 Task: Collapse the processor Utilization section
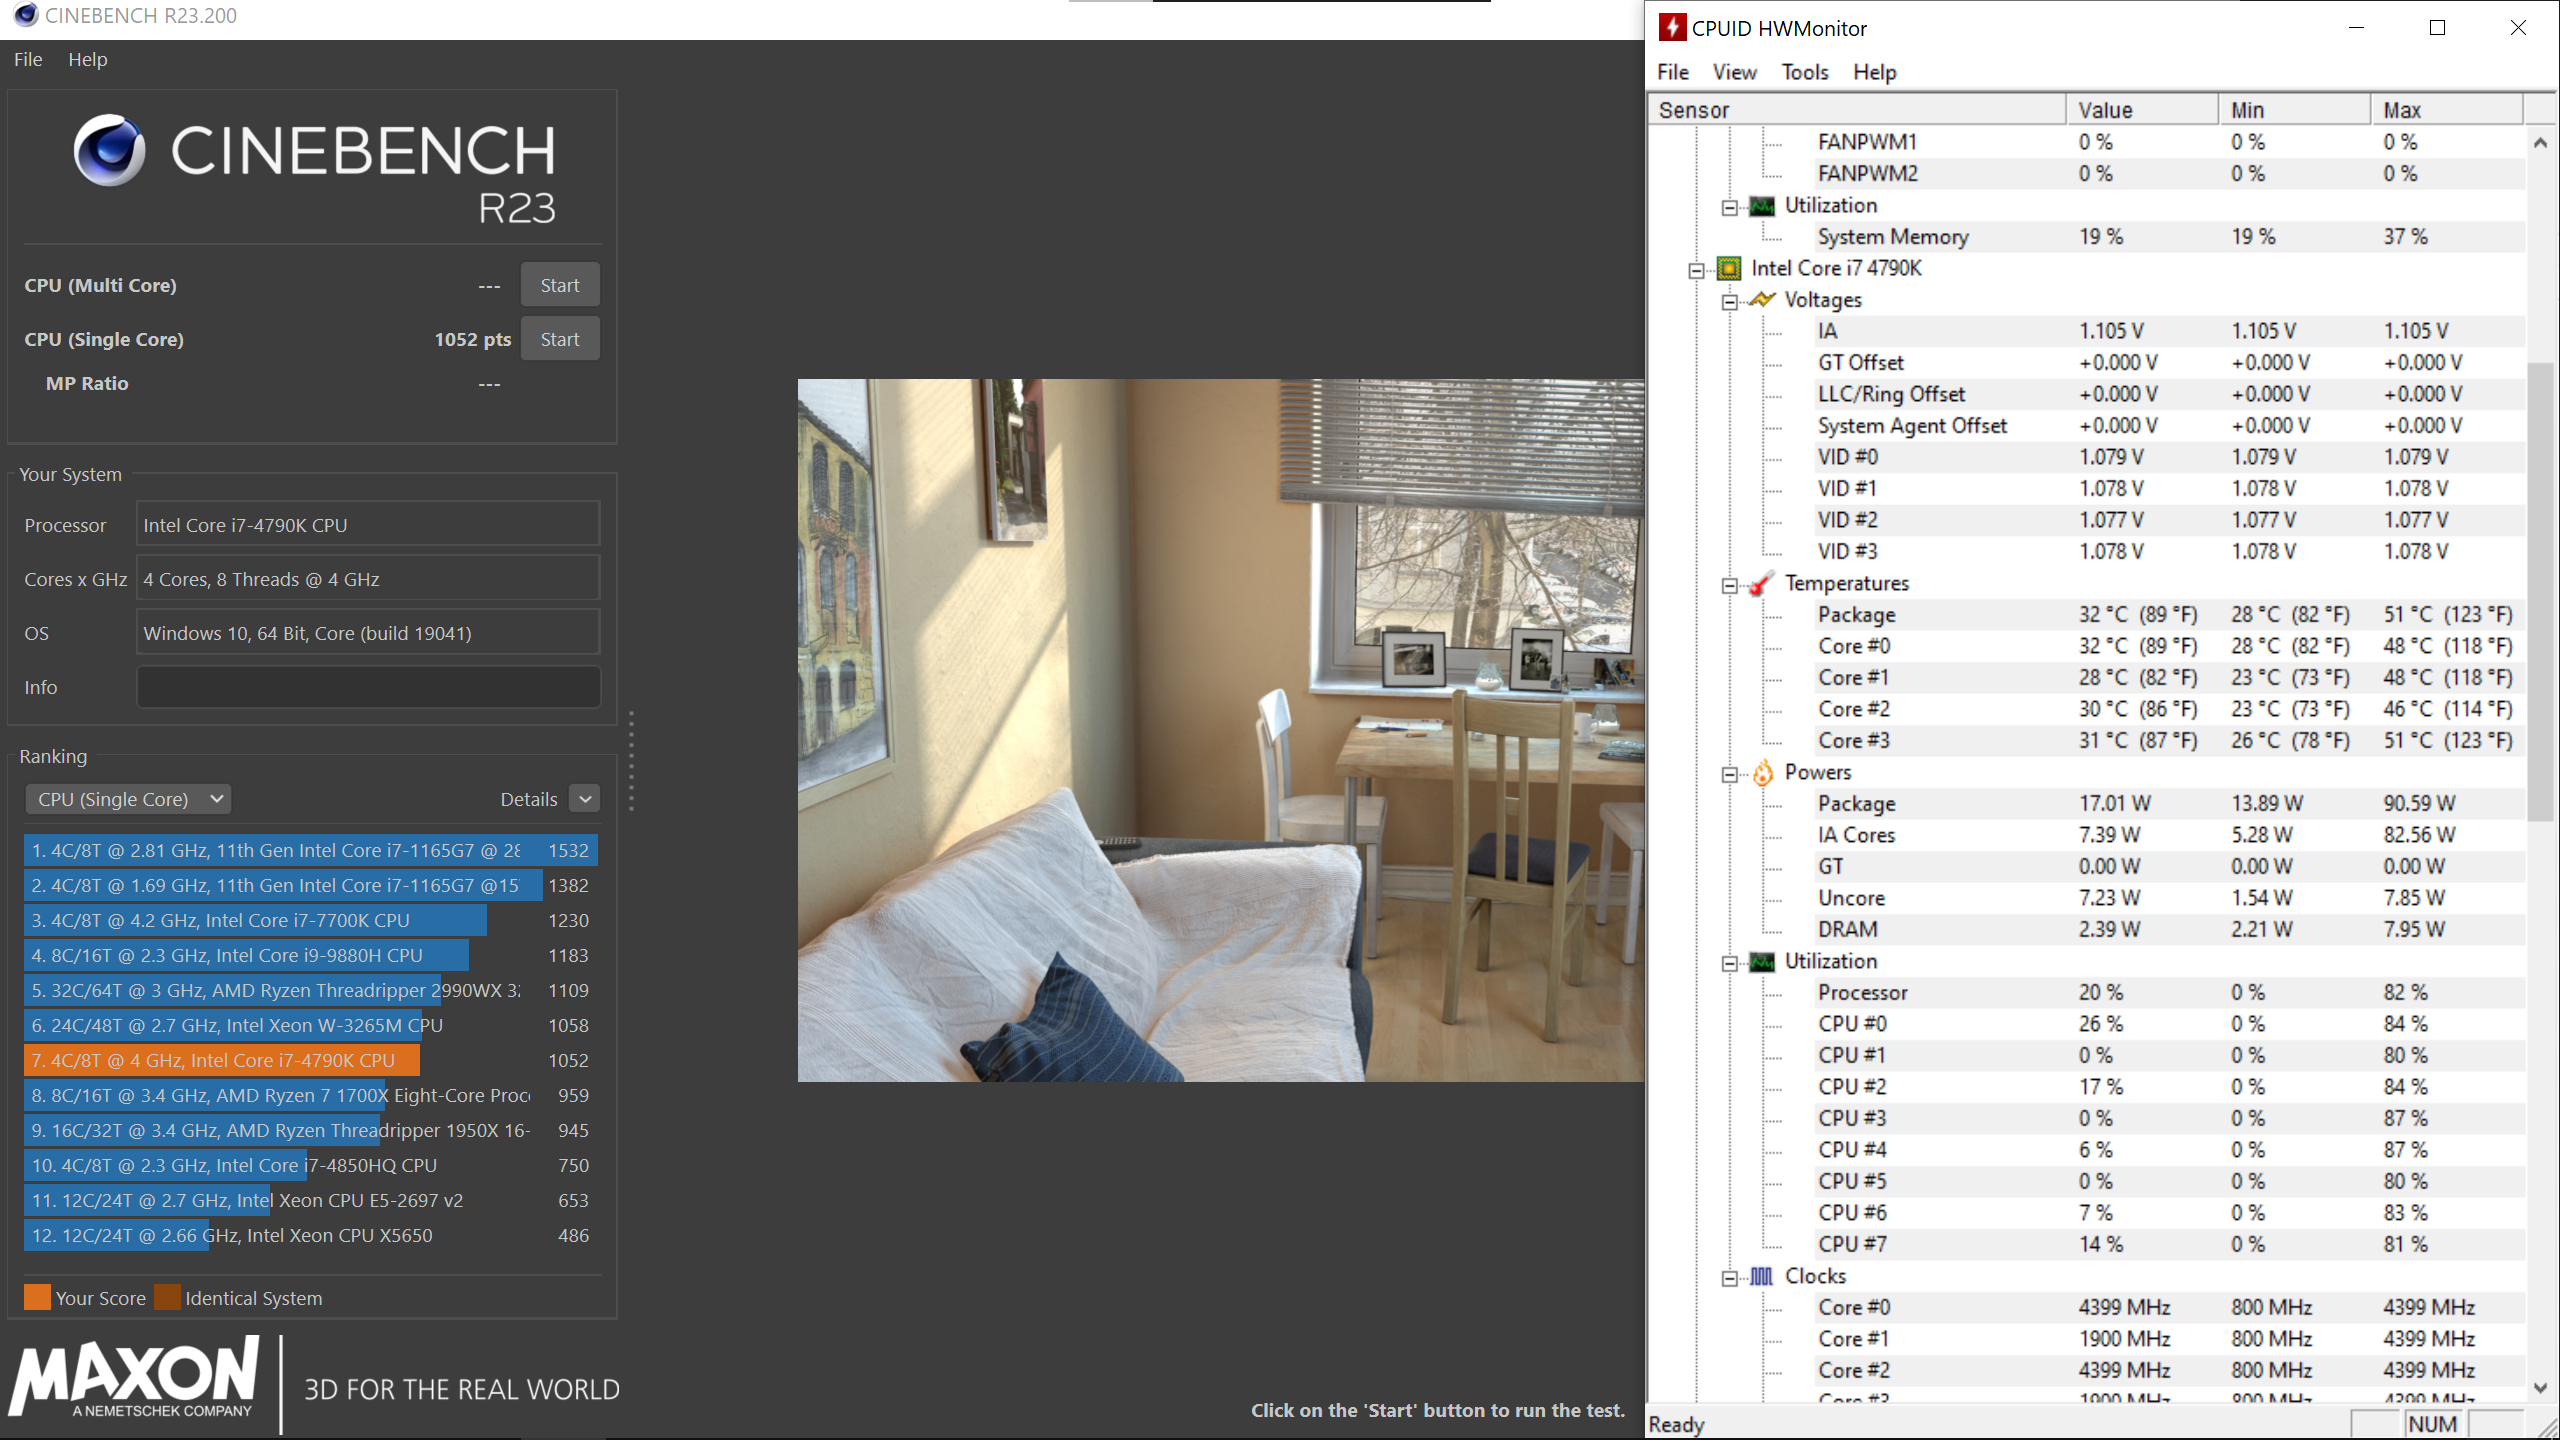pos(1729,963)
